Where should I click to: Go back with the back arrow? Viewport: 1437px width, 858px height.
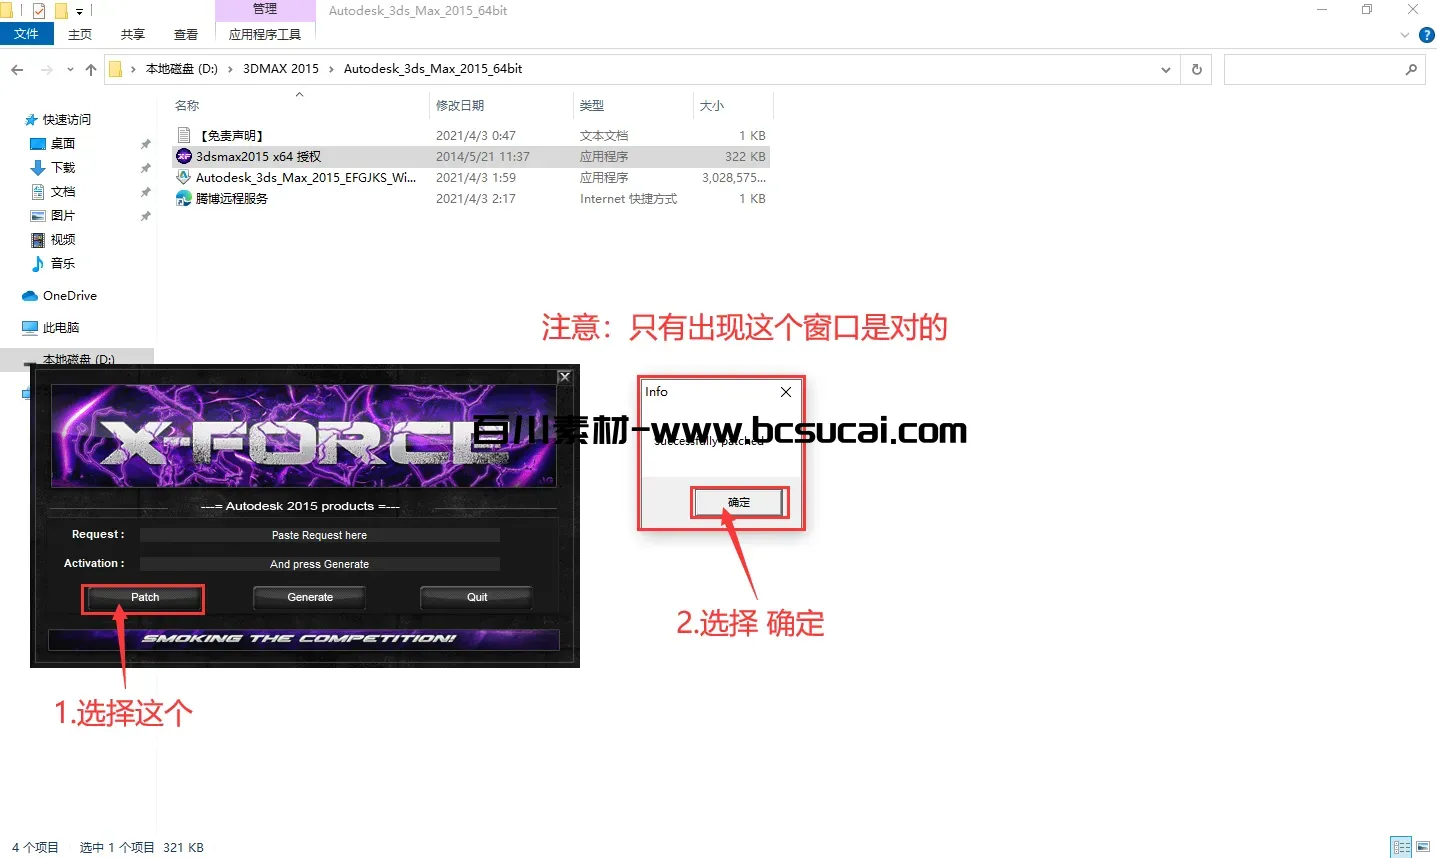click(x=17, y=69)
